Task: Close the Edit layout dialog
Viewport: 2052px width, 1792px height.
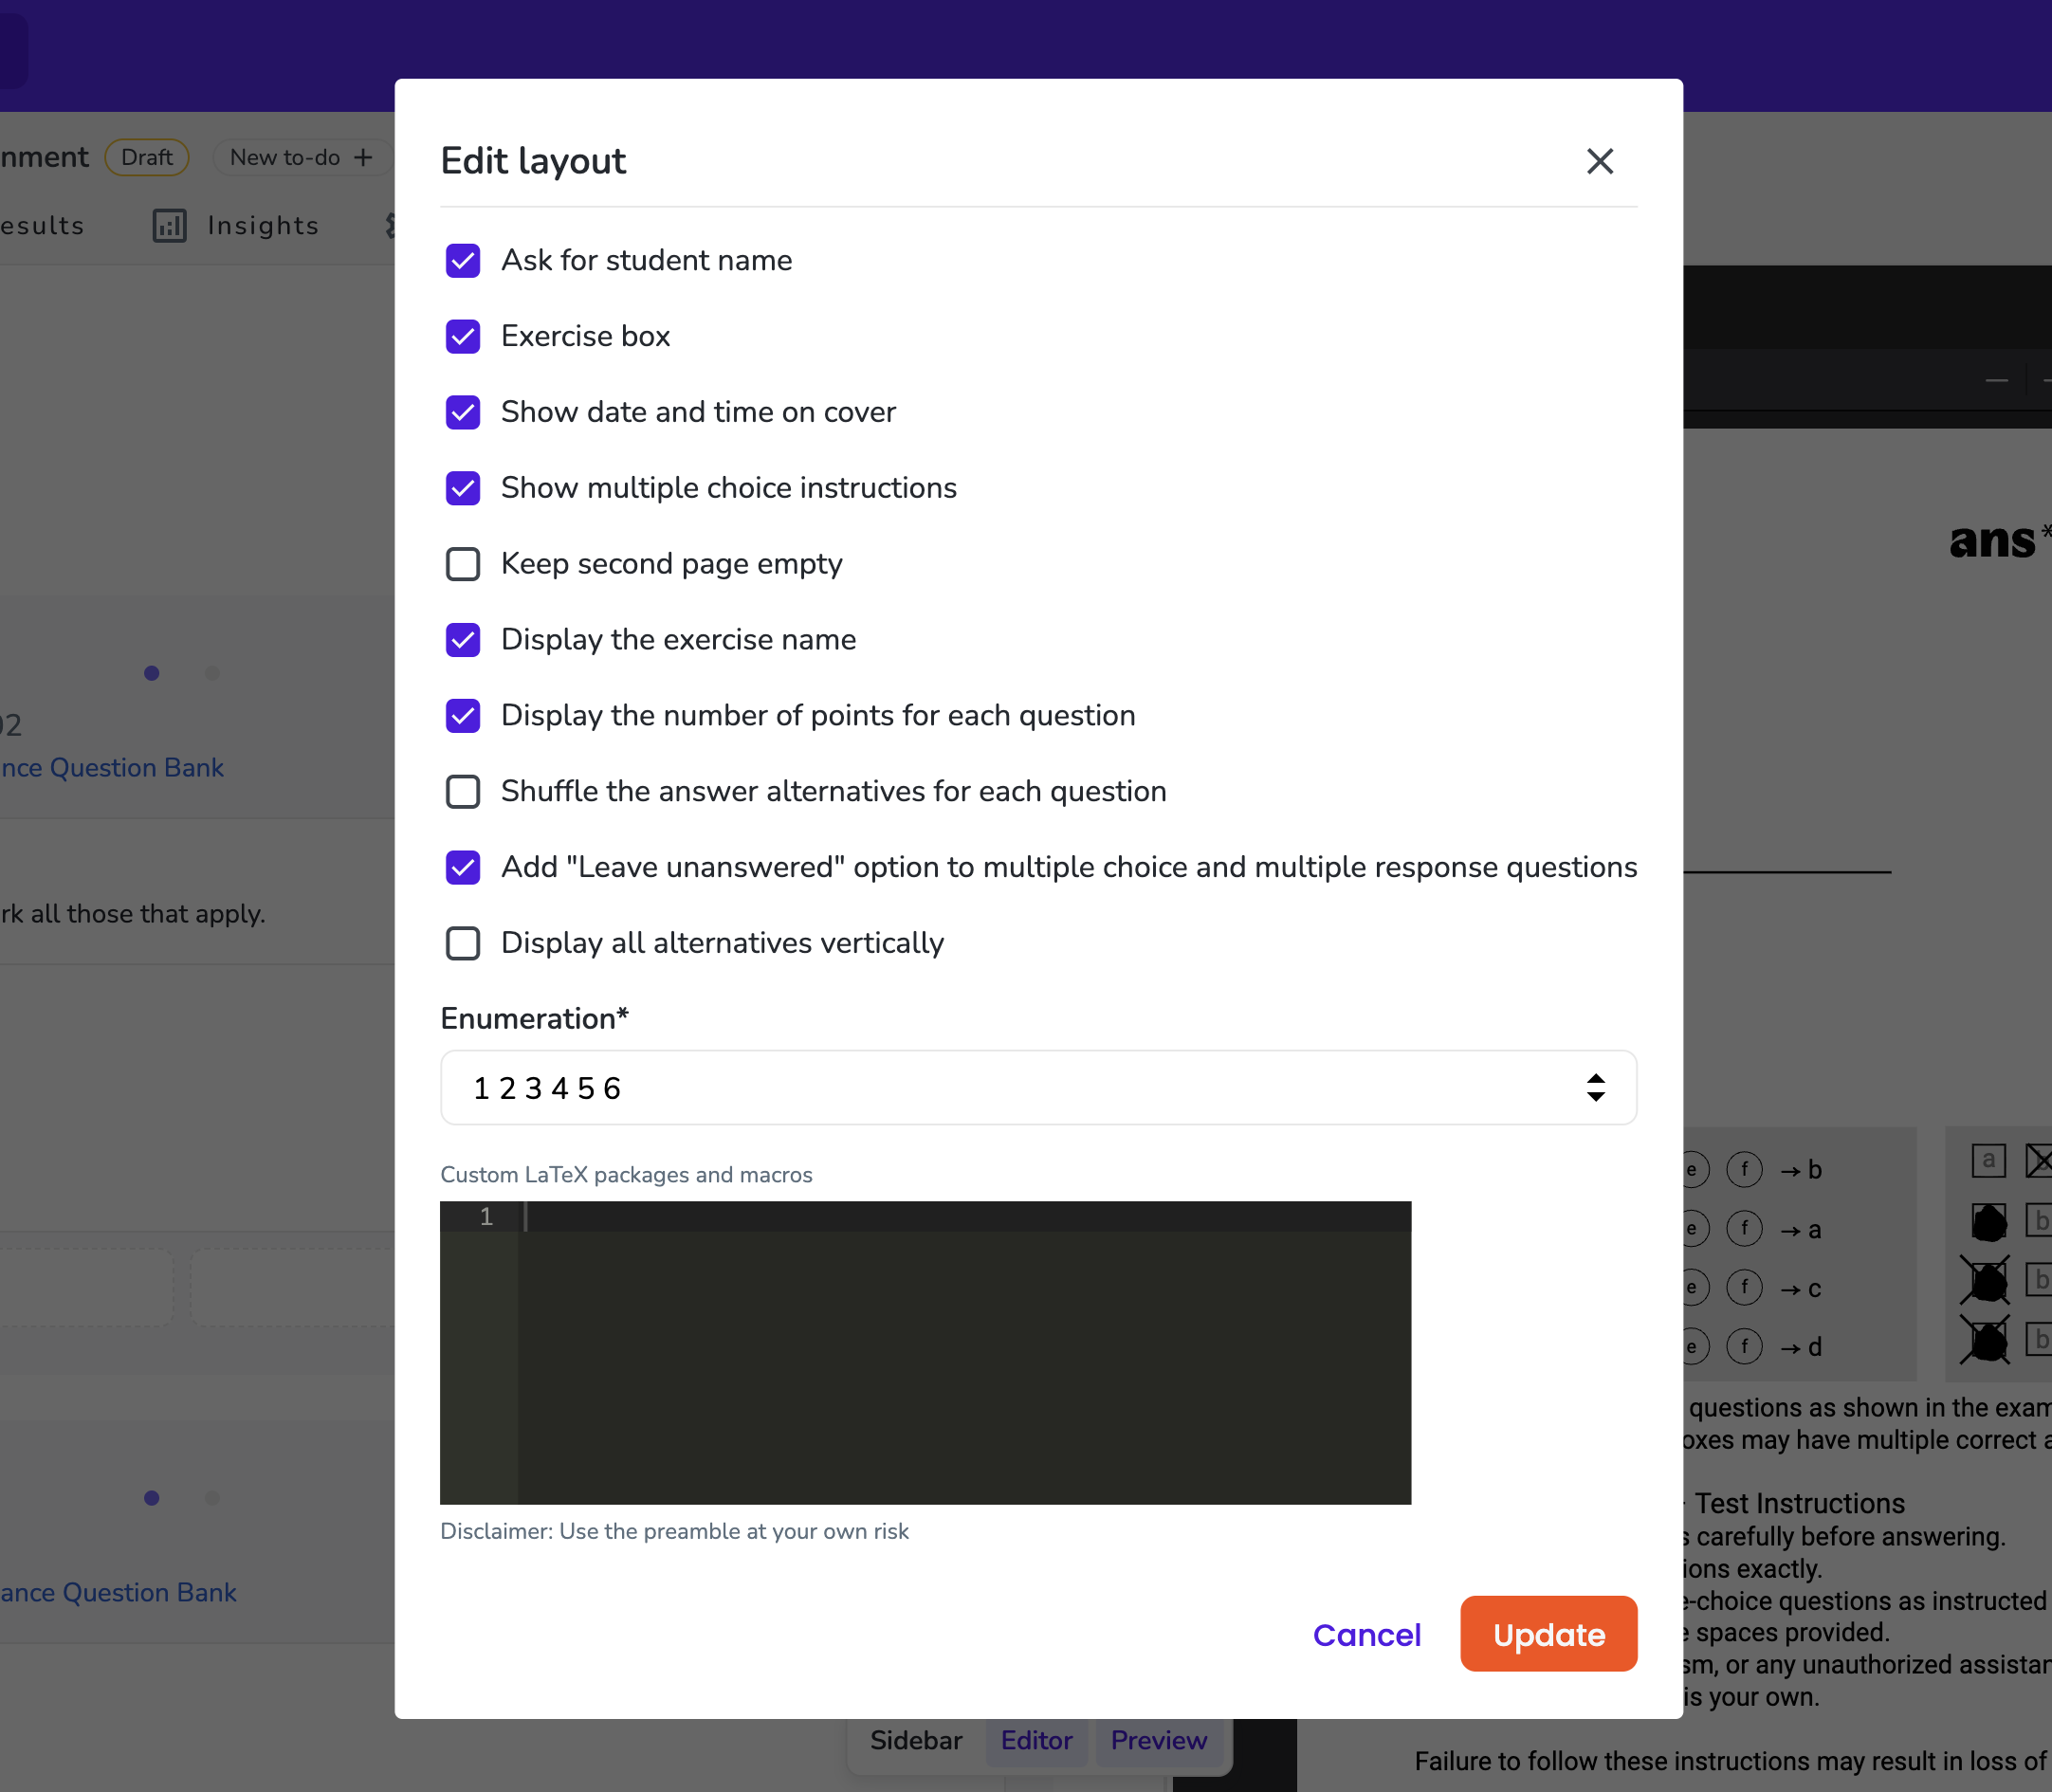Action: tap(1600, 161)
